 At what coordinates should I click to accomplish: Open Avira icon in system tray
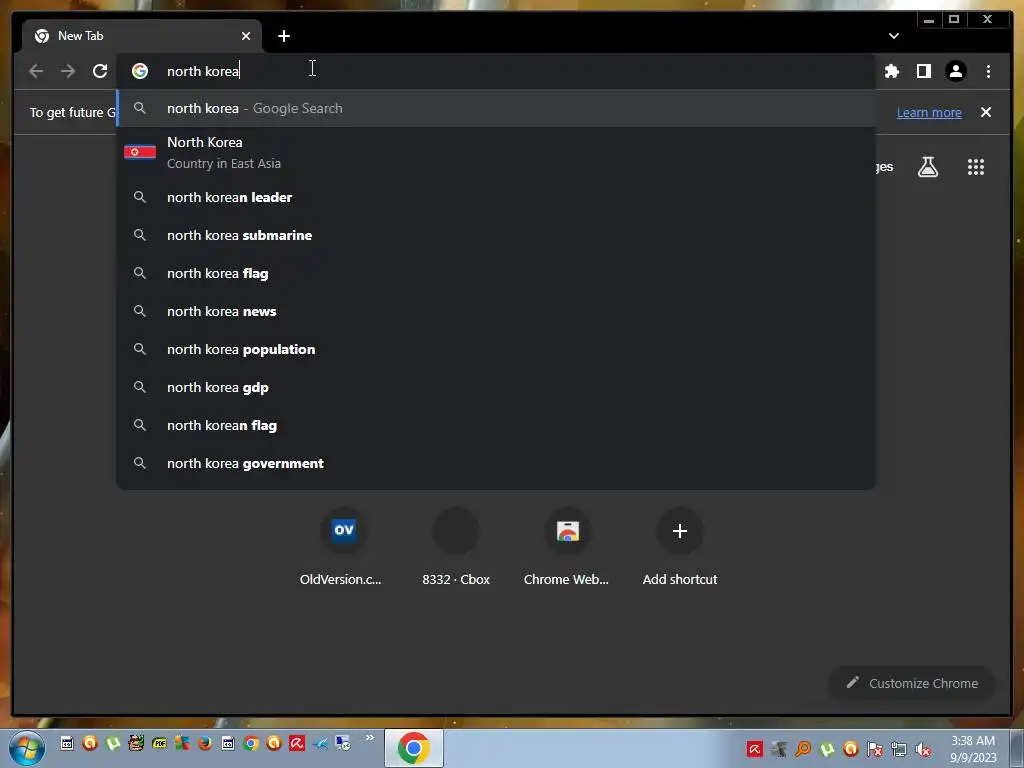pyautogui.click(x=755, y=749)
